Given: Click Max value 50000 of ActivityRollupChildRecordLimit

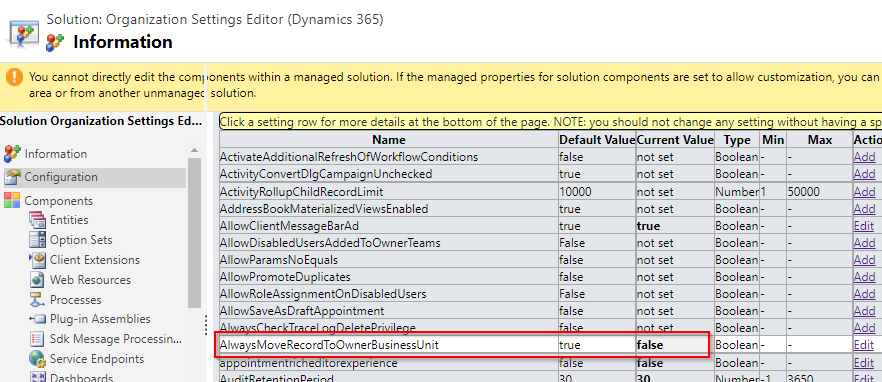Looking at the screenshot, I should 804,192.
